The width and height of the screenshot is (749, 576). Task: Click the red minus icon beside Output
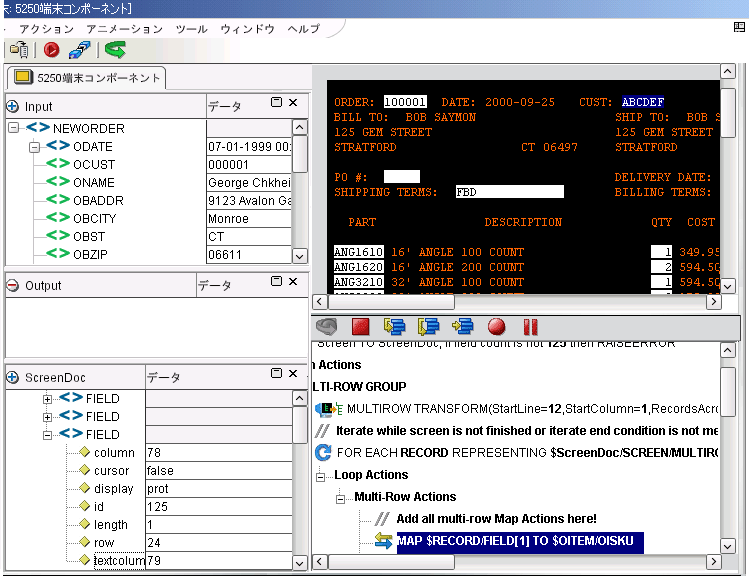coord(13,285)
